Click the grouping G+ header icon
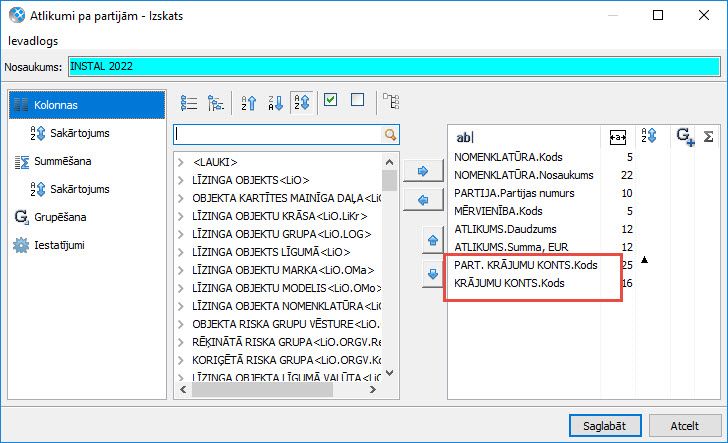The image size is (728, 443). pyautogui.click(x=685, y=137)
